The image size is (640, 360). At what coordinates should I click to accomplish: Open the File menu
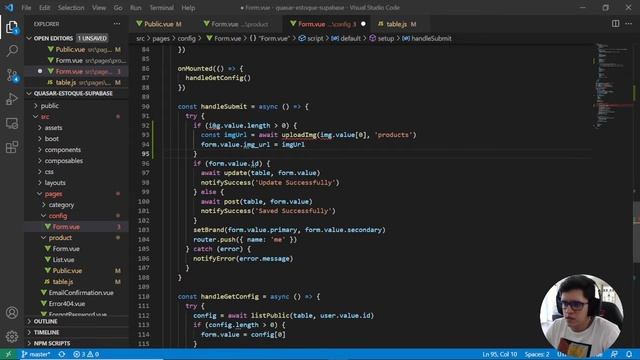(x=26, y=8)
